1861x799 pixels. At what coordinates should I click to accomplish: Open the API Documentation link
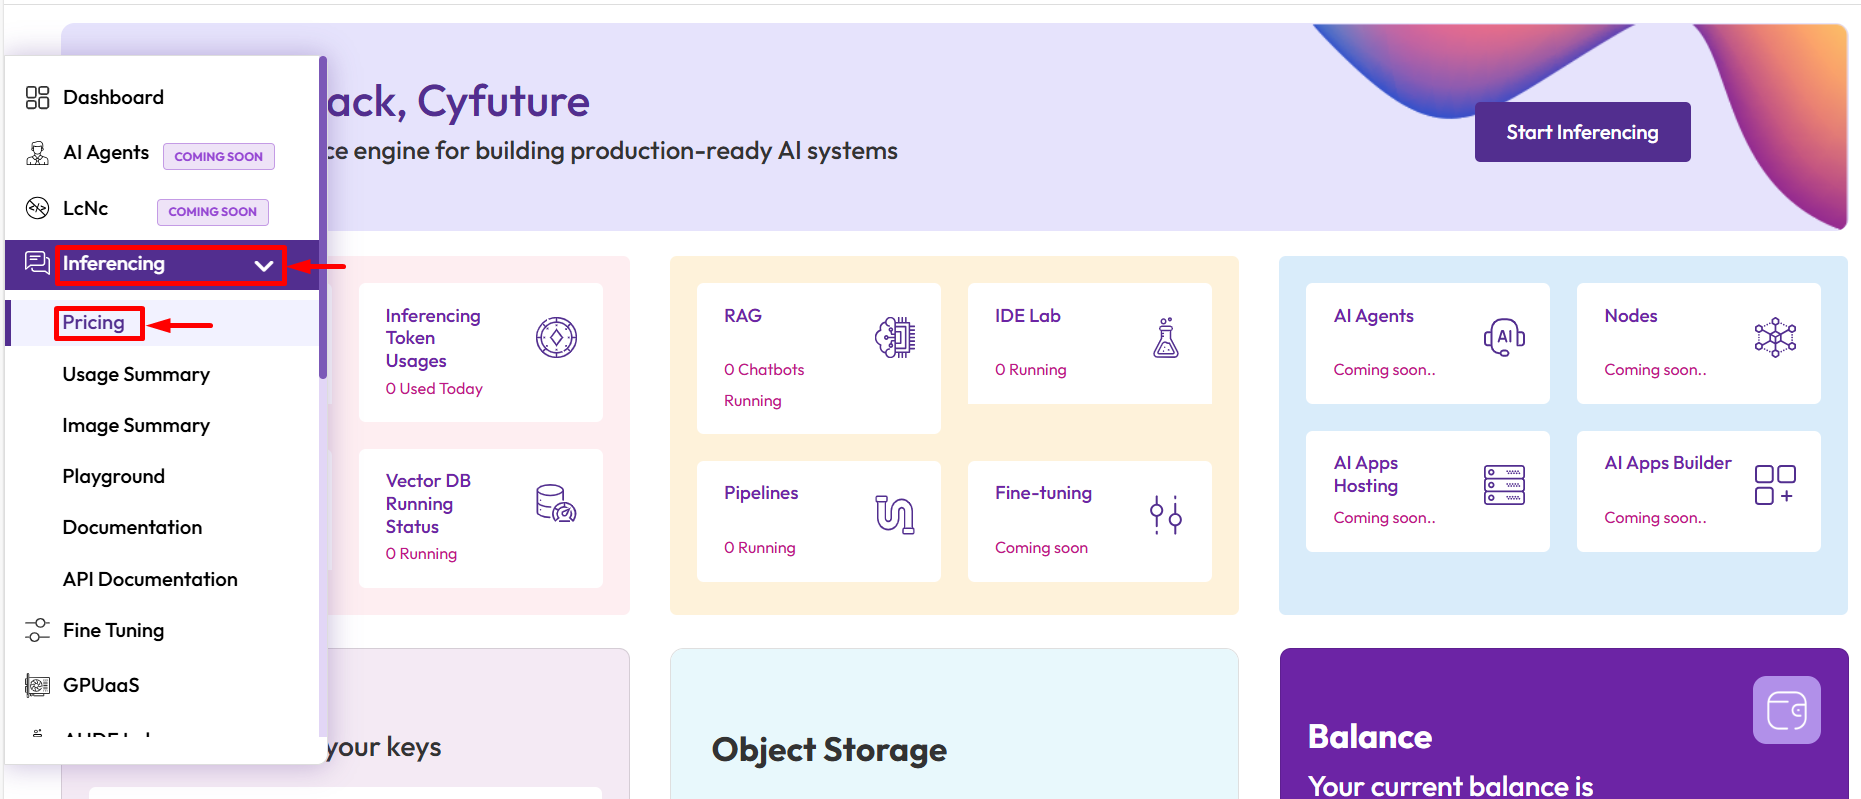tap(150, 579)
